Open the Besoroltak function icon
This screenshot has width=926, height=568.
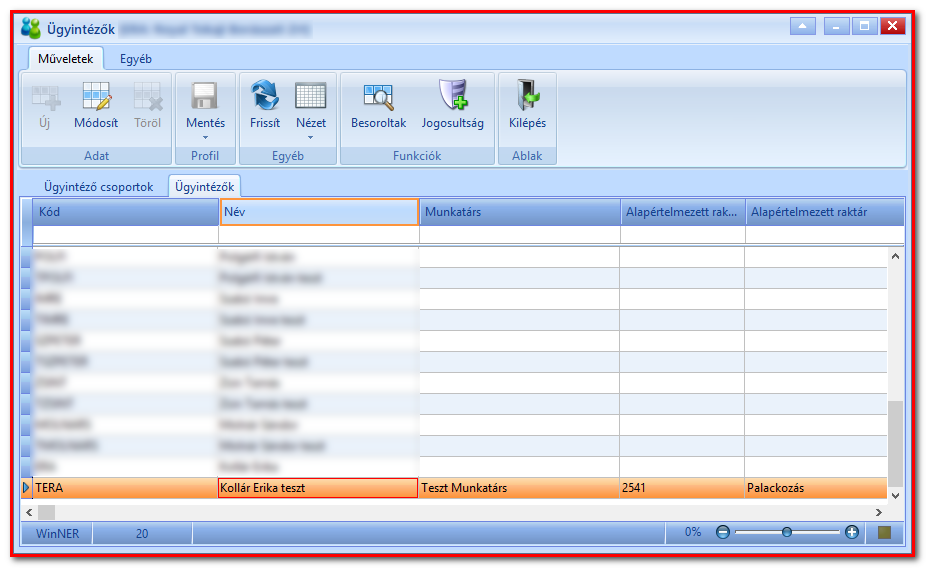coord(379,97)
